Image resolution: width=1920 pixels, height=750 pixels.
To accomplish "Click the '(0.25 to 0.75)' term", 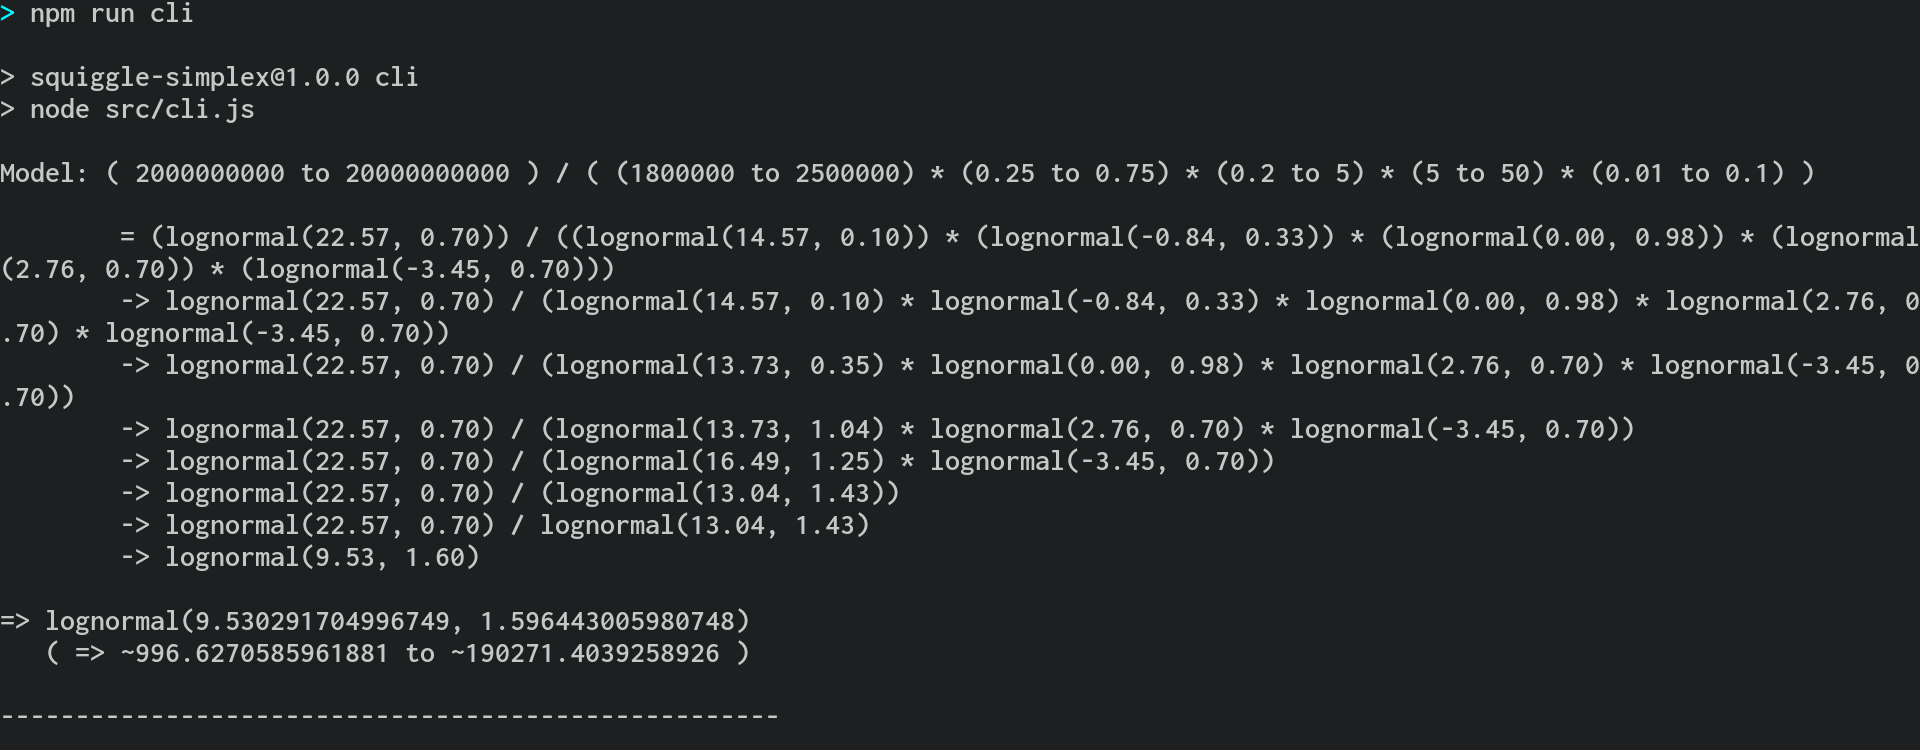I will point(1065,173).
